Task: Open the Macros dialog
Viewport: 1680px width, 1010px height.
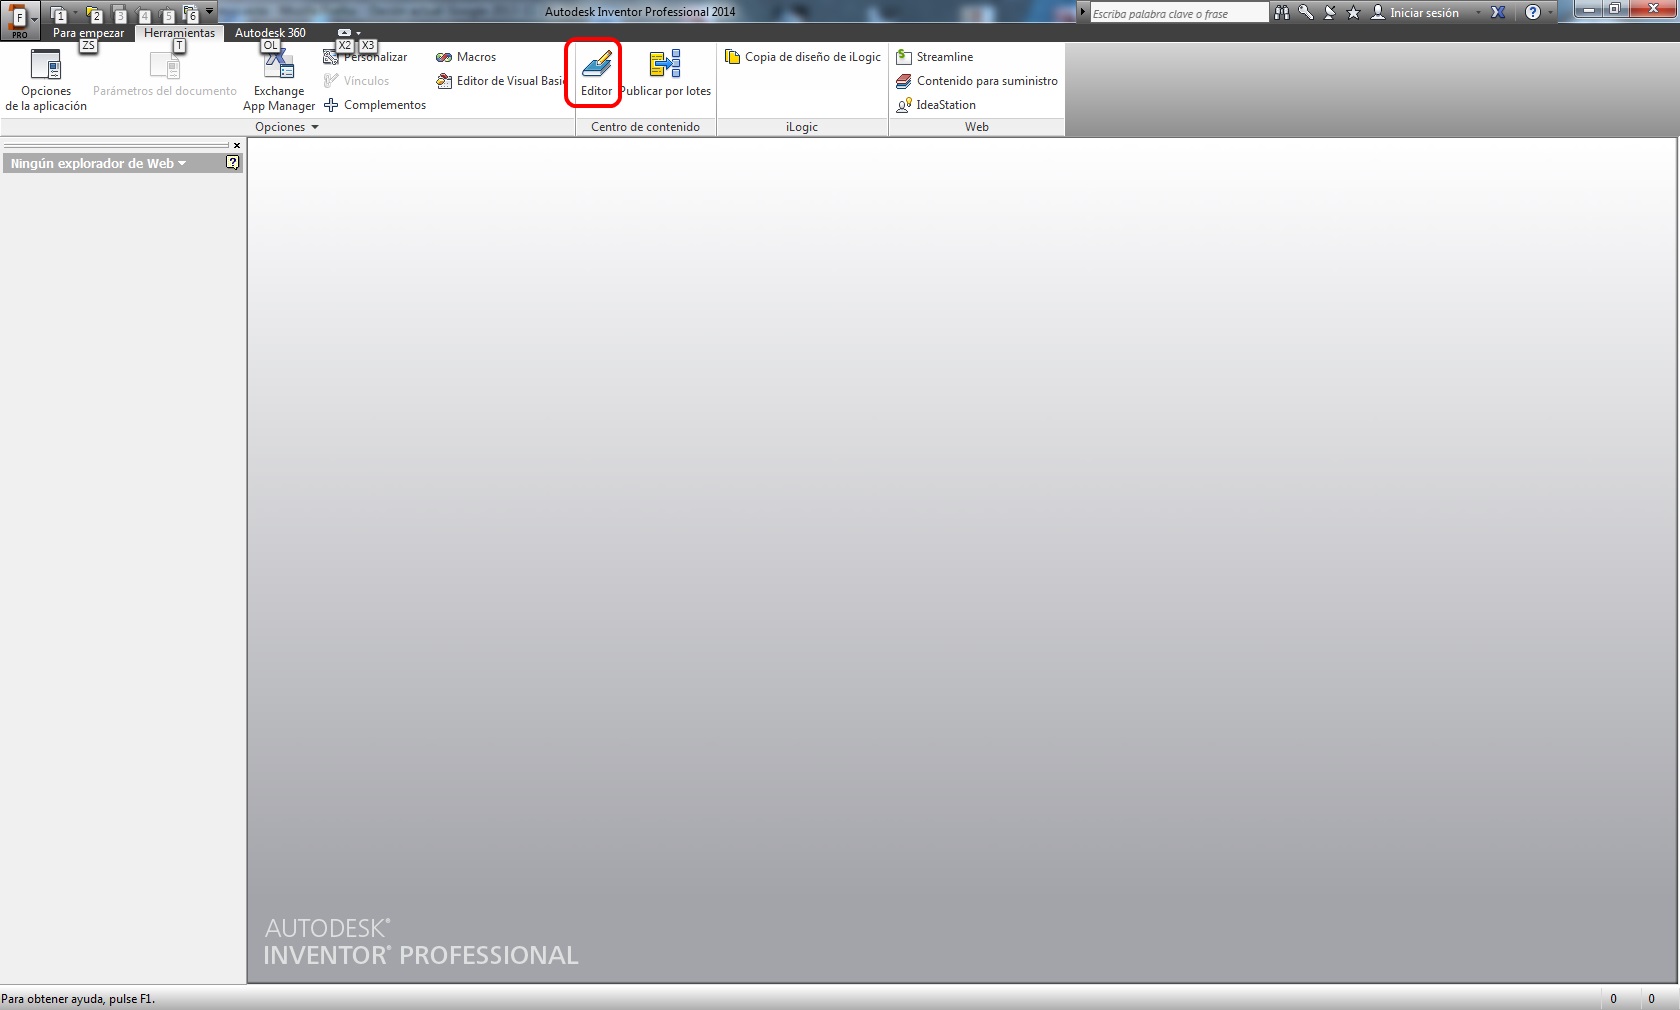Action: click(x=466, y=57)
